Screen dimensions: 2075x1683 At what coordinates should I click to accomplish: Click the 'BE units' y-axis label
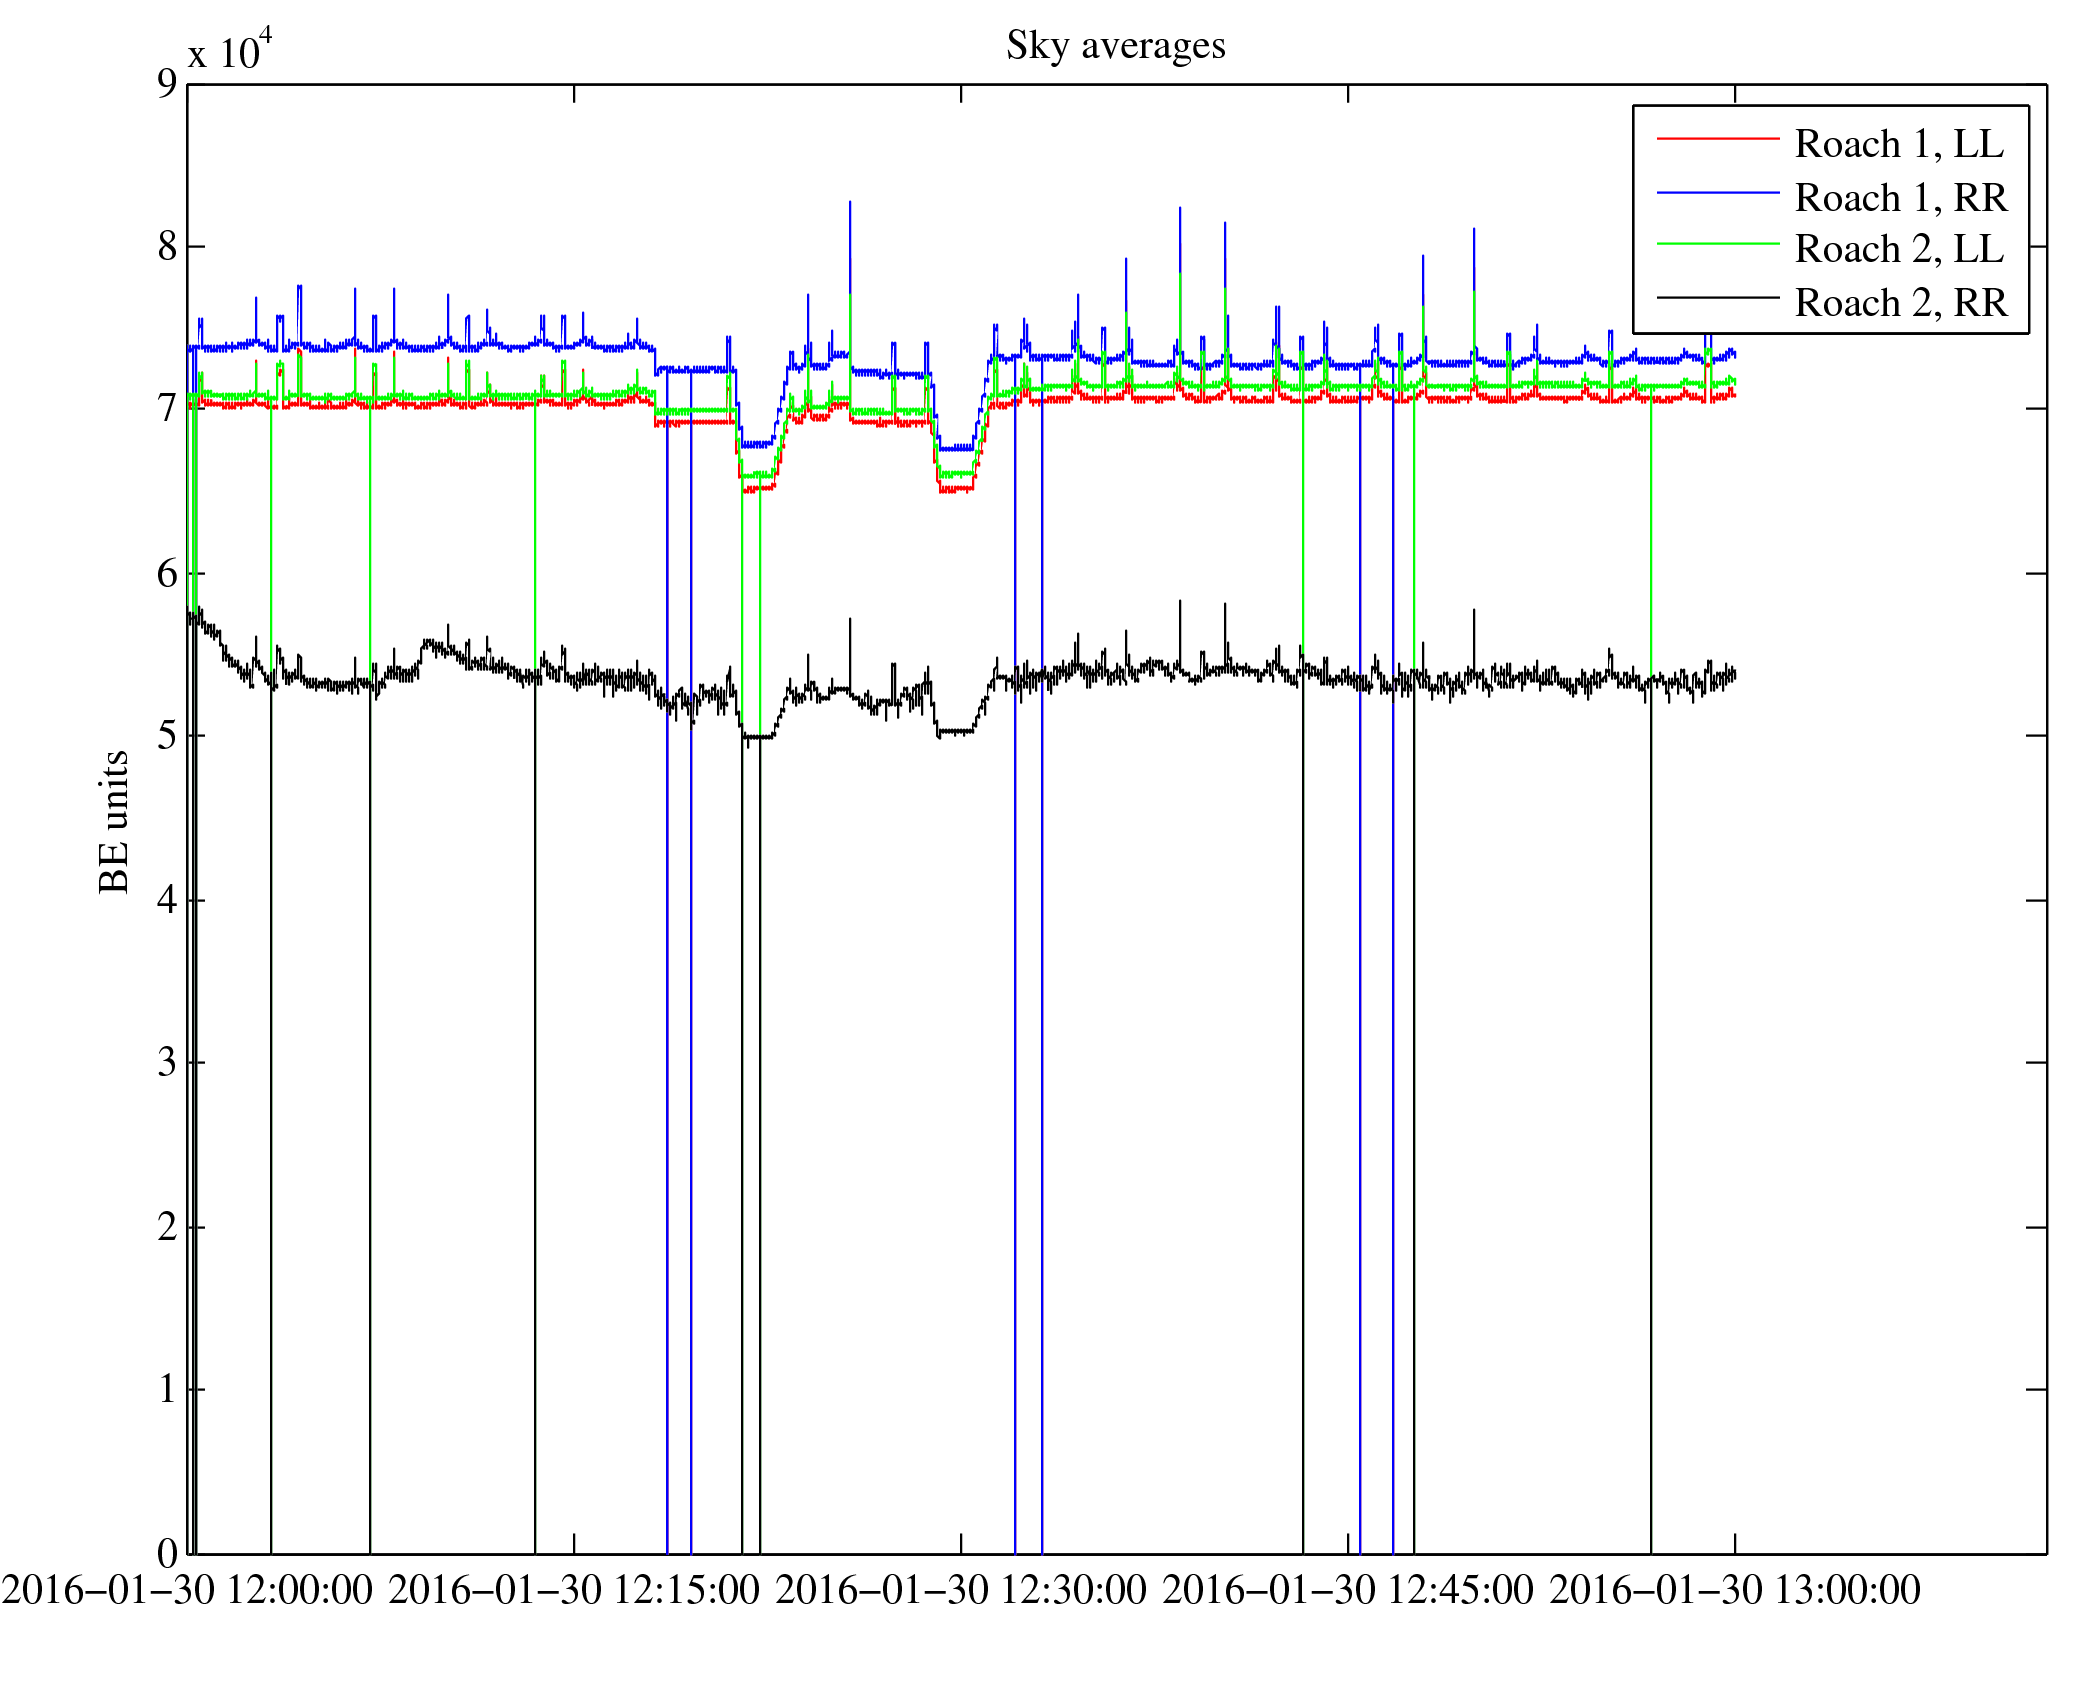pos(114,821)
